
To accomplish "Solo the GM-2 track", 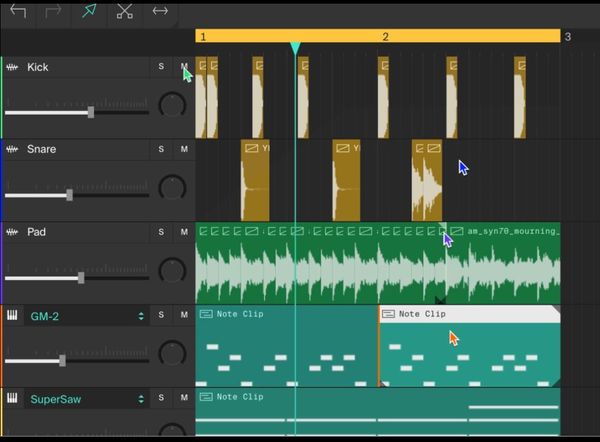I will (x=161, y=315).
